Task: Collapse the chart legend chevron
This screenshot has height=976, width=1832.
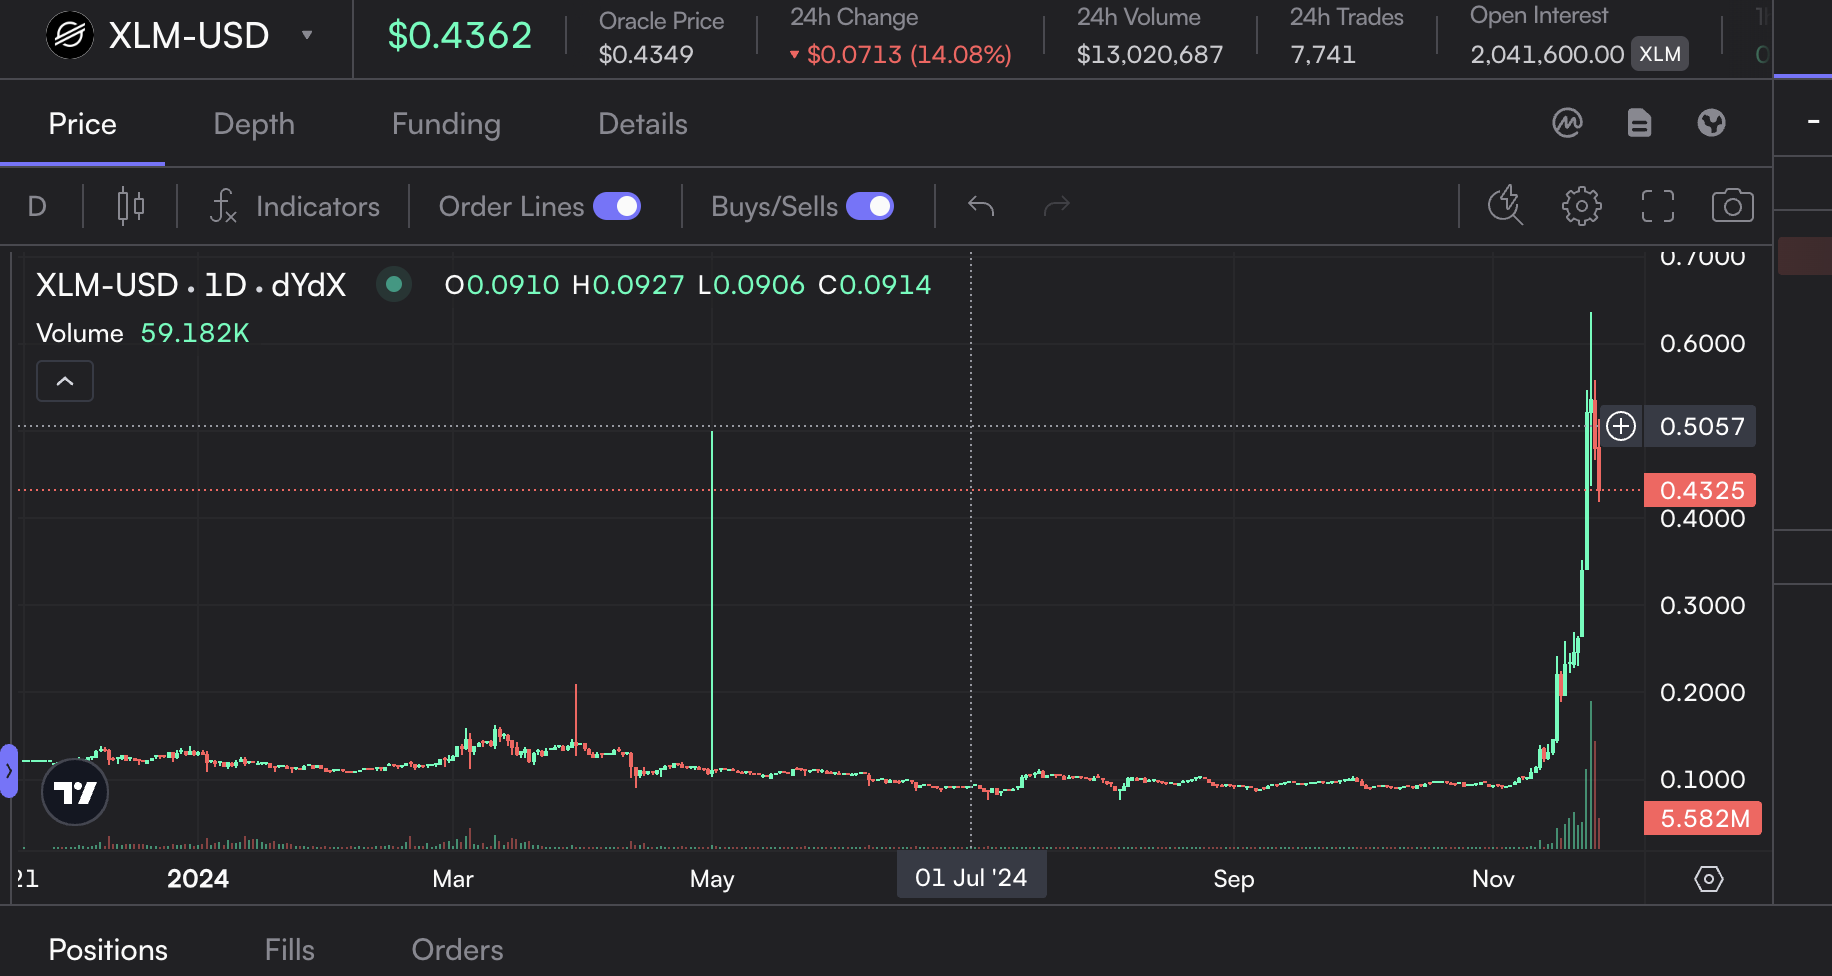Action: (x=65, y=381)
